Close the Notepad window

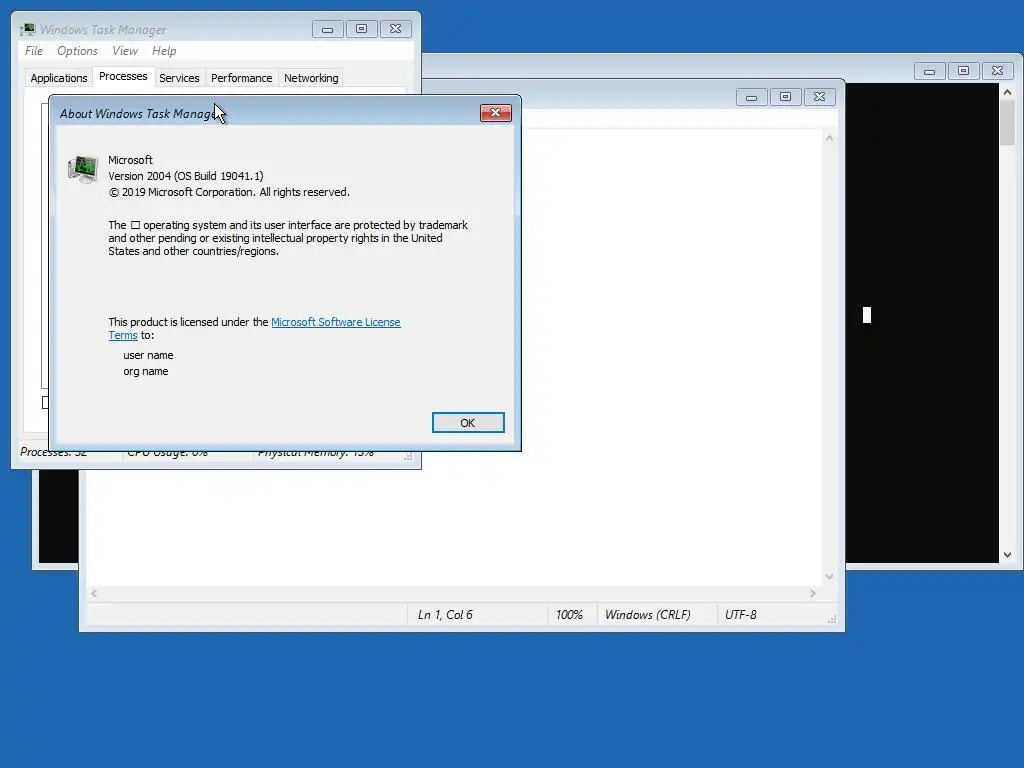coord(820,97)
